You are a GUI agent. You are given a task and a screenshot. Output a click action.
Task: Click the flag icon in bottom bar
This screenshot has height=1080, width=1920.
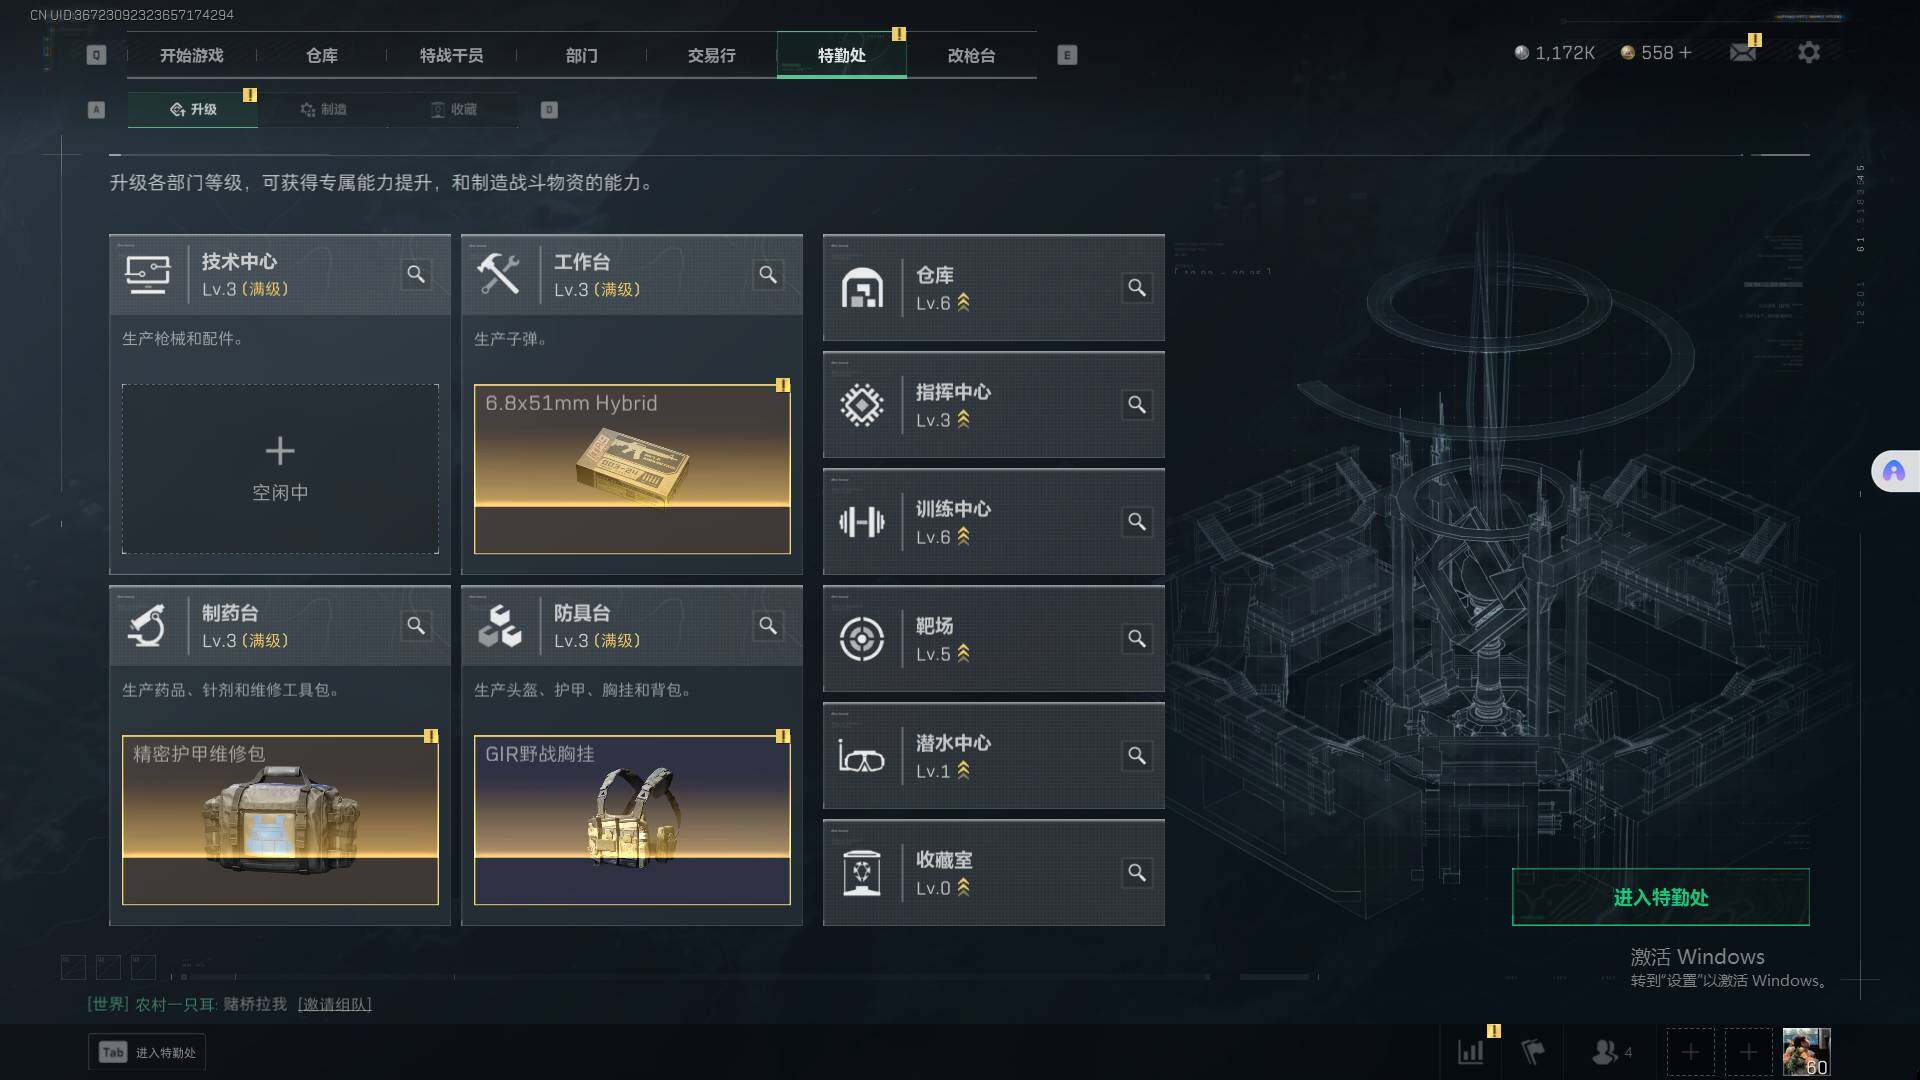(1533, 1052)
